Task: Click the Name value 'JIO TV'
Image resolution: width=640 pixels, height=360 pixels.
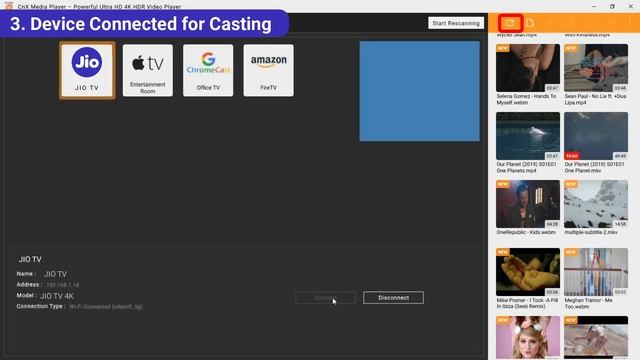Action: 55,274
